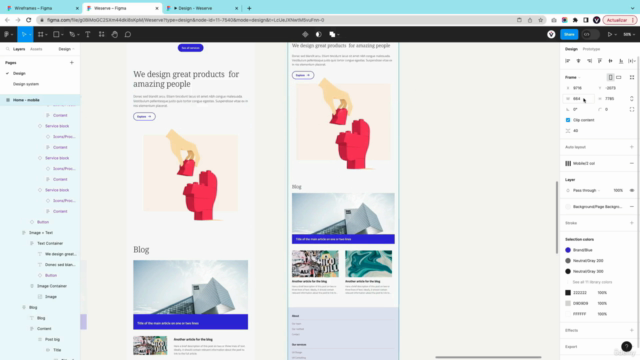Switch to the Assets tab
This screenshot has width=640, height=360.
[36, 49]
